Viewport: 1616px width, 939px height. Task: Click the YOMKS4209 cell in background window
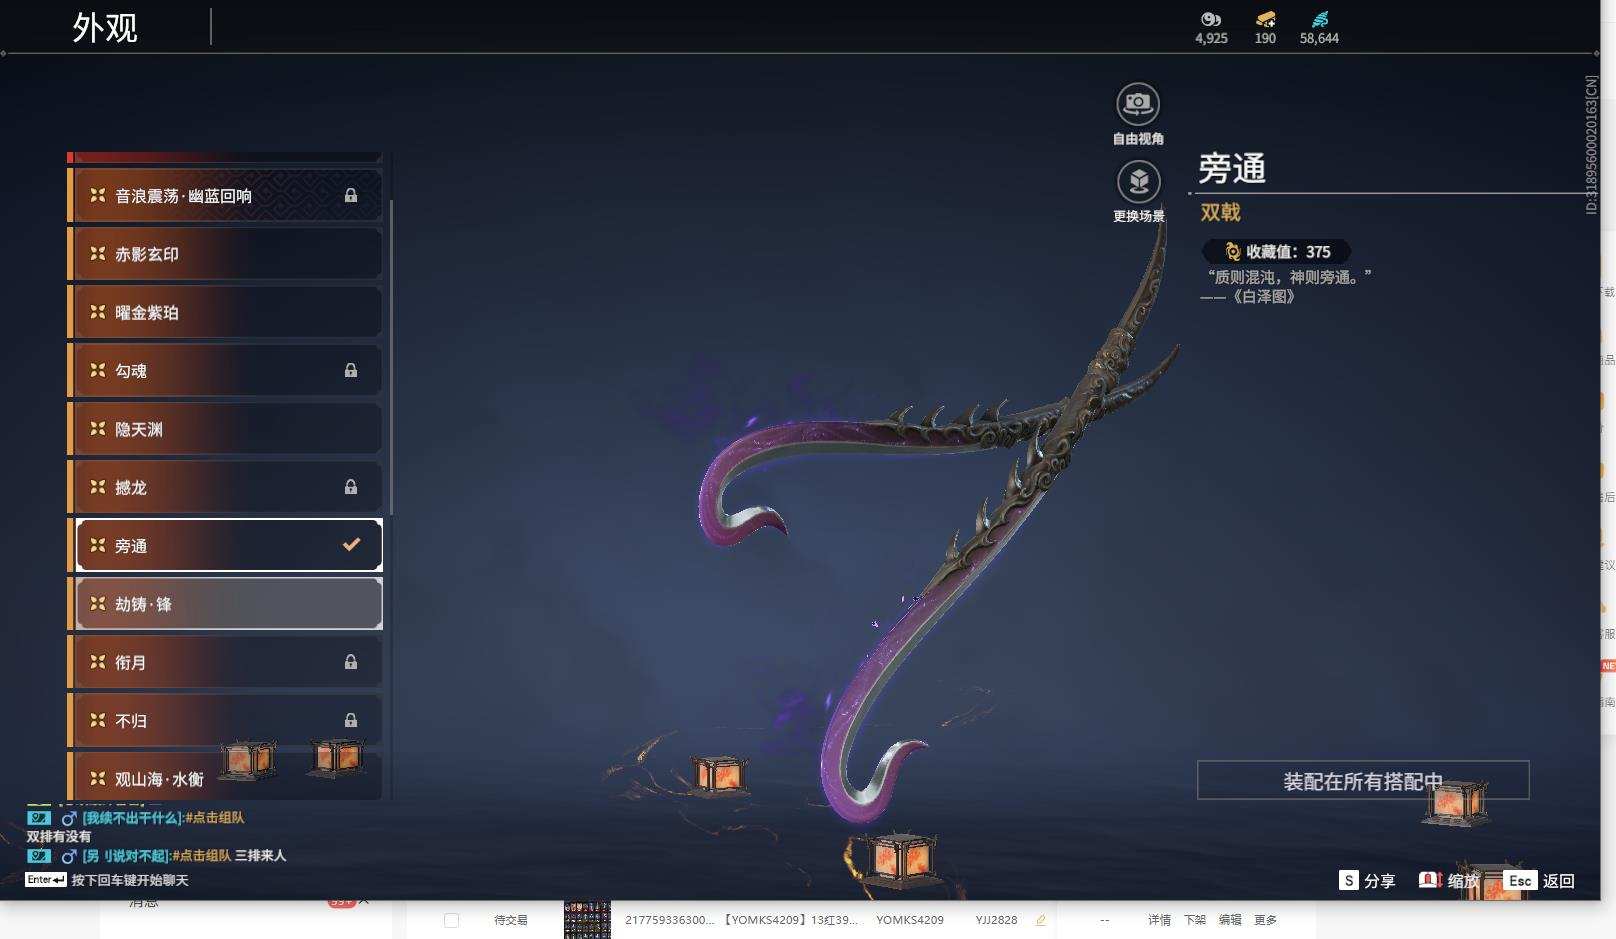910,920
